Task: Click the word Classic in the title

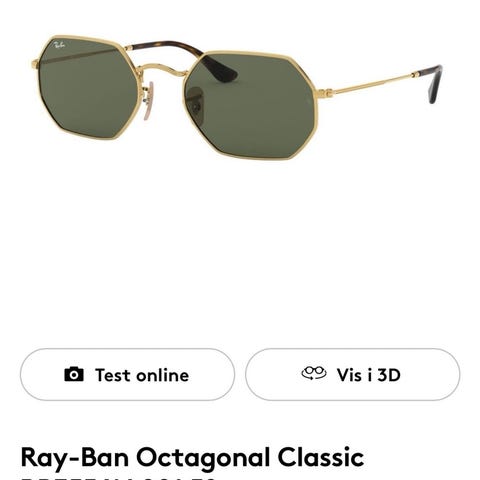Action: (x=321, y=457)
